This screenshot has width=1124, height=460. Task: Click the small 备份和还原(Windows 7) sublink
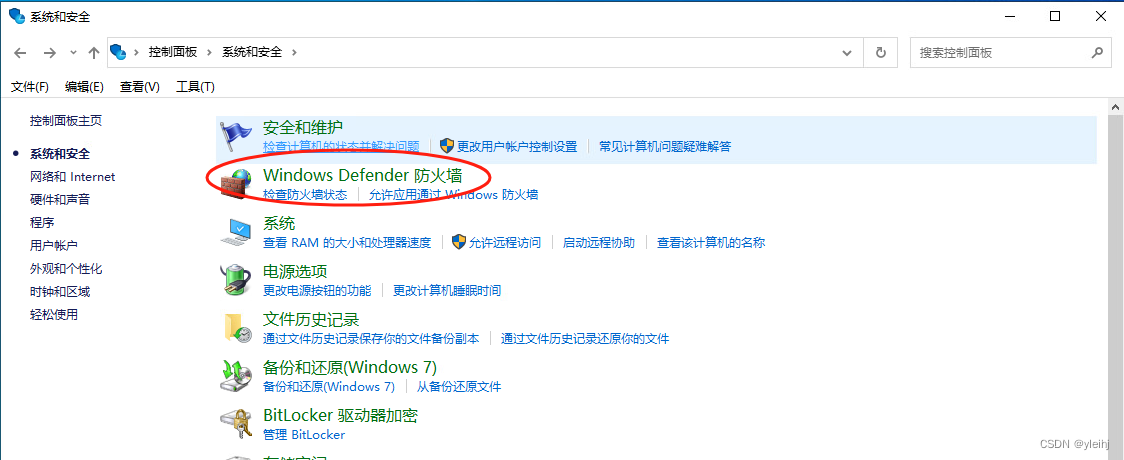(x=329, y=386)
